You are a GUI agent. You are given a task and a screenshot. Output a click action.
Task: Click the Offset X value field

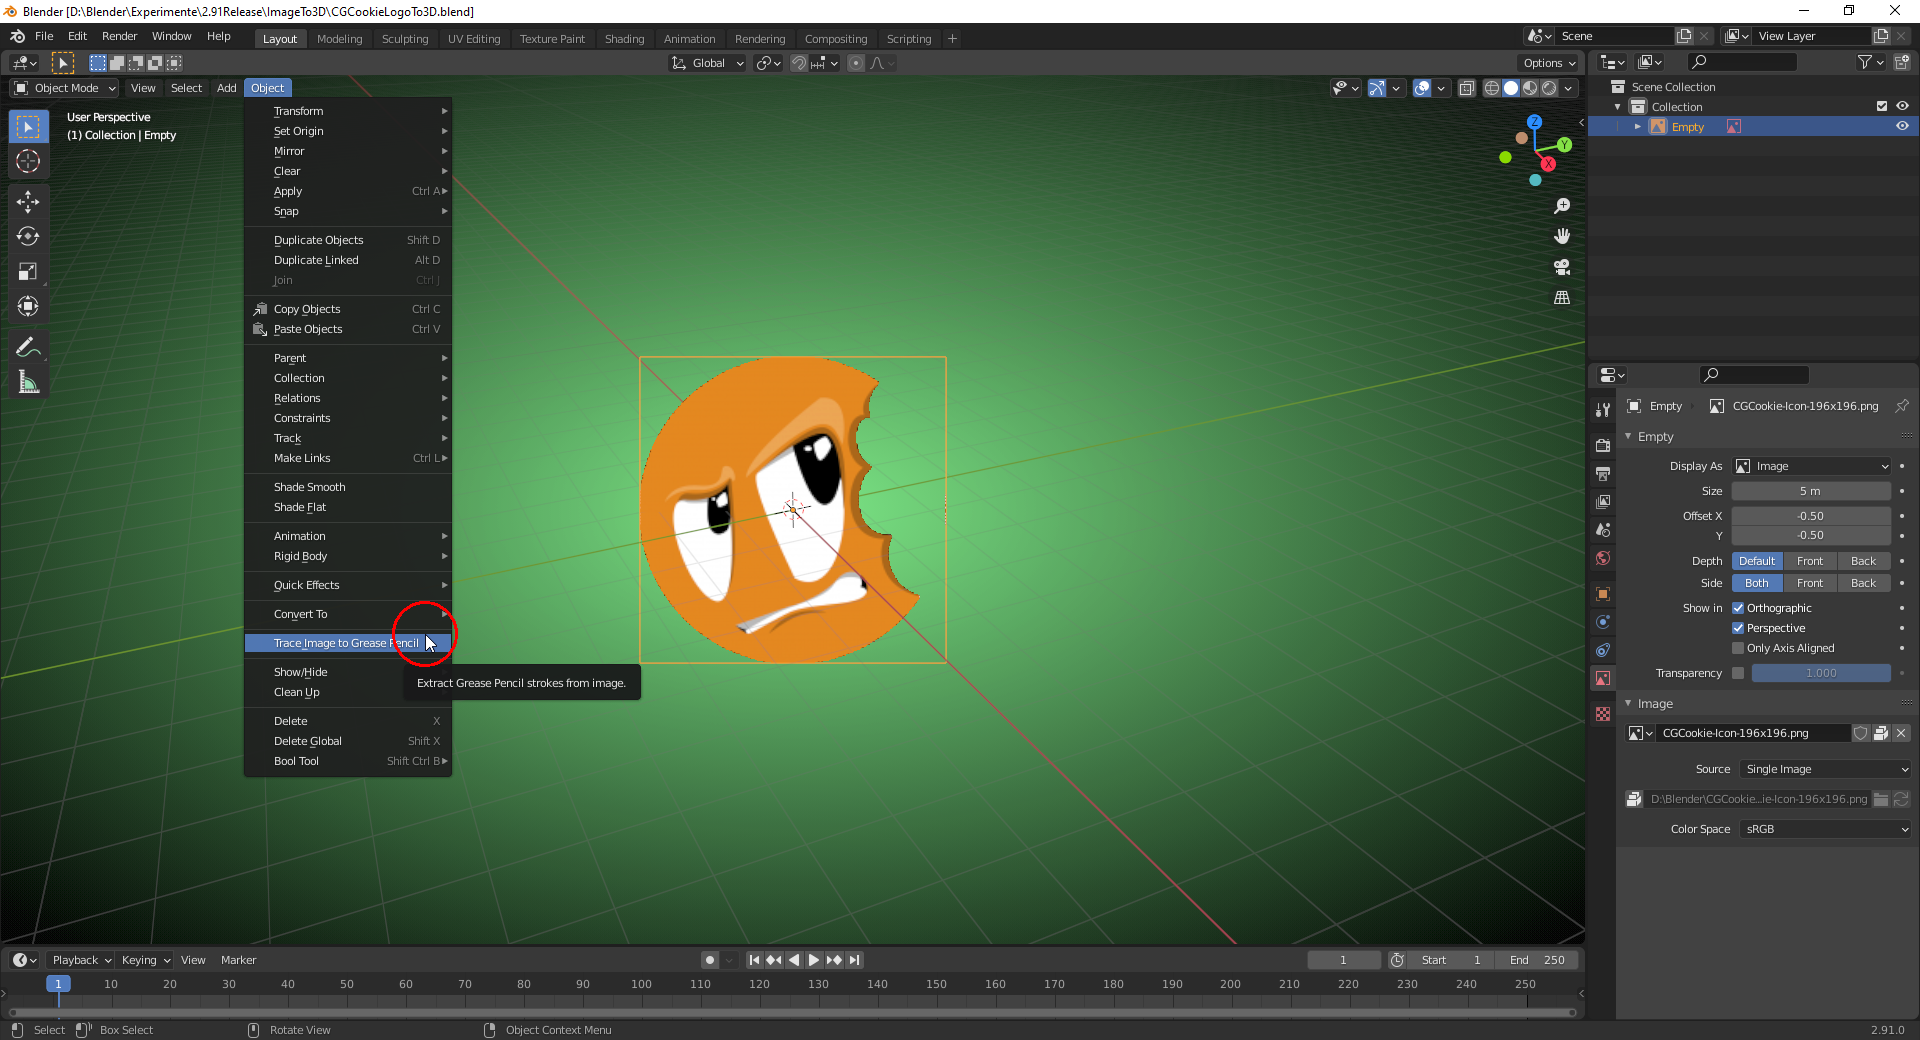point(1811,516)
